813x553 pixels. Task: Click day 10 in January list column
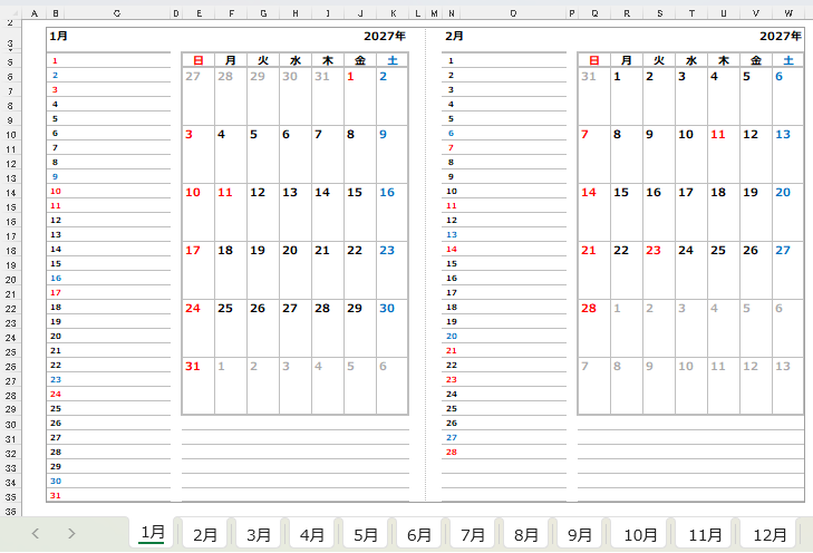click(55, 191)
